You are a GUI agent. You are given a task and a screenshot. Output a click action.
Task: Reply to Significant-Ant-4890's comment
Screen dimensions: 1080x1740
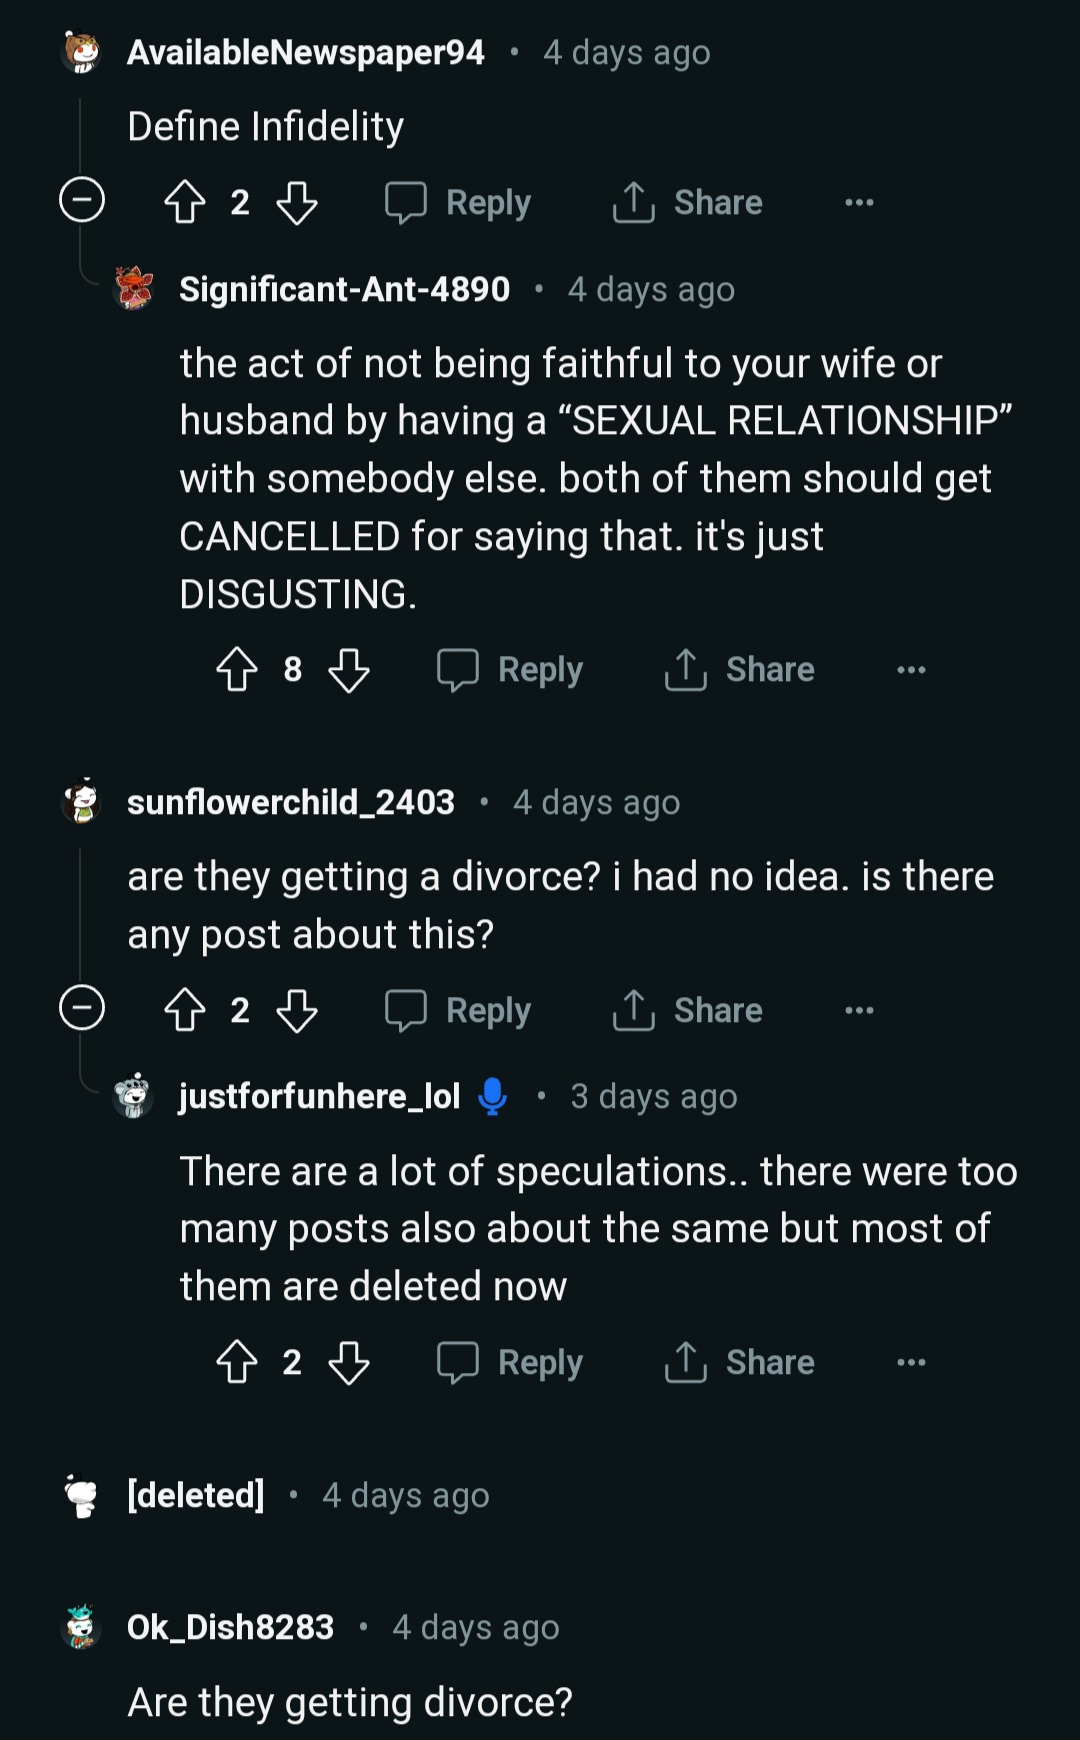(511, 669)
